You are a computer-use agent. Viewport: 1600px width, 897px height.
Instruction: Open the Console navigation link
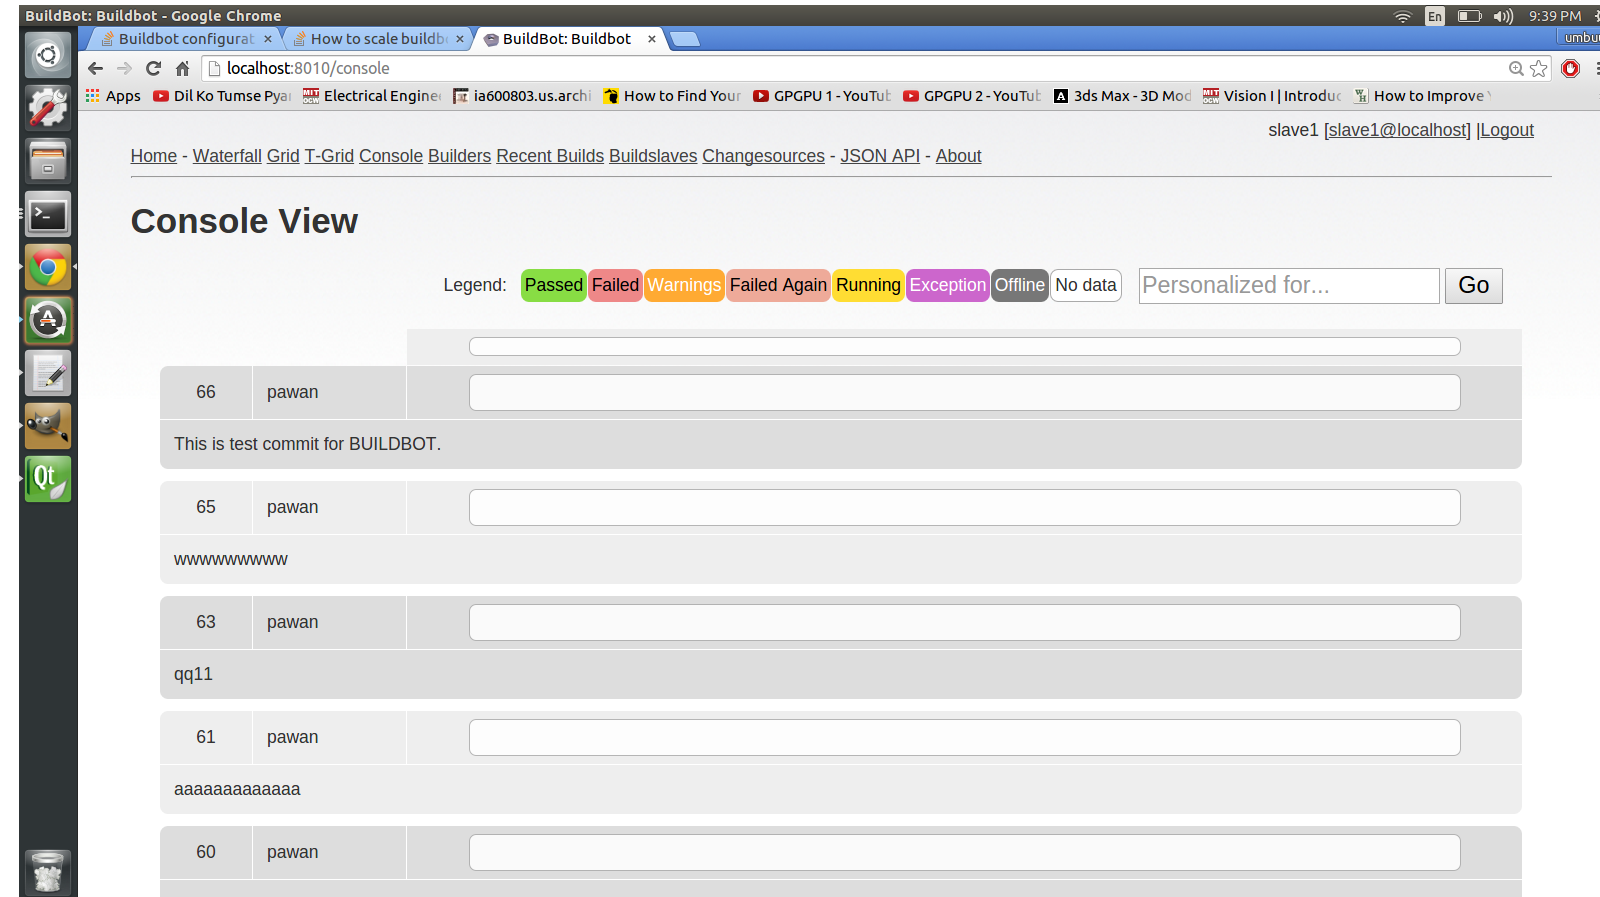[x=391, y=156]
